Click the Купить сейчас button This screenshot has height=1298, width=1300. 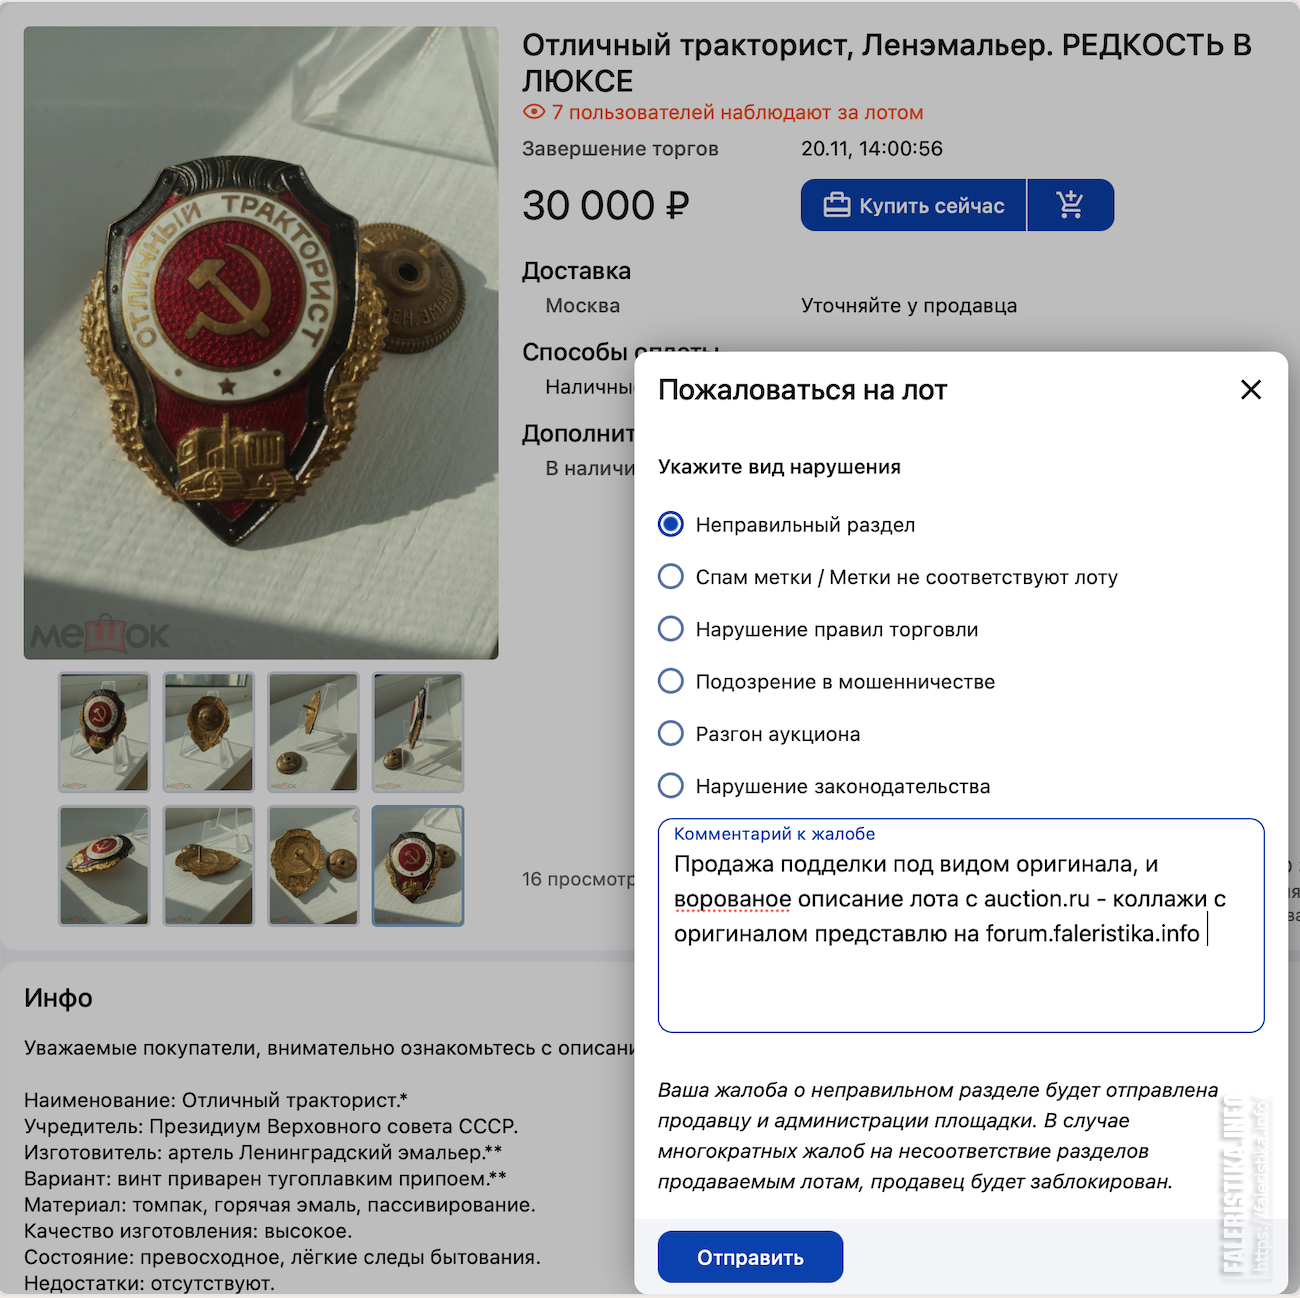tap(914, 205)
